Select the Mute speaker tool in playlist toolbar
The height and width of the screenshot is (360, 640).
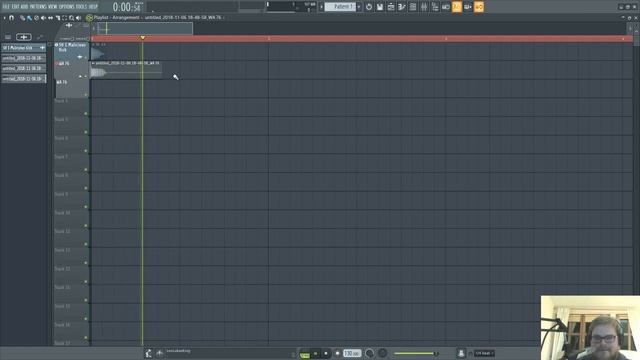pyautogui.click(x=43, y=18)
